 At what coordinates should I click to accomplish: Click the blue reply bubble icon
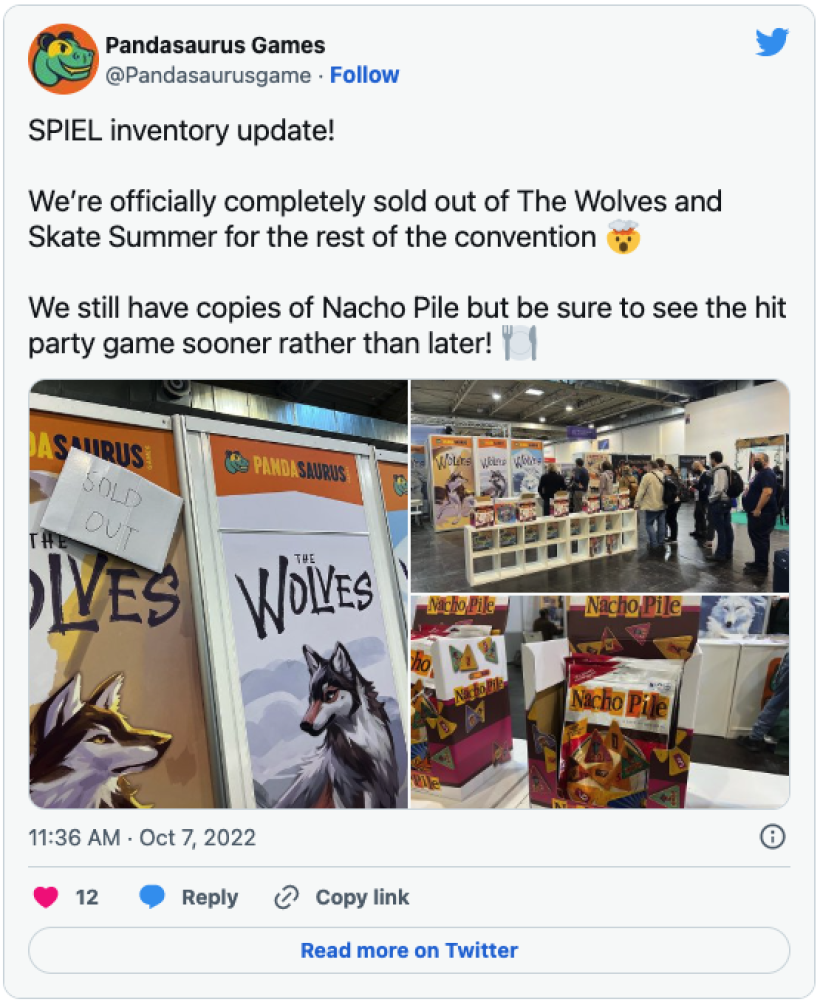pyautogui.click(x=152, y=897)
